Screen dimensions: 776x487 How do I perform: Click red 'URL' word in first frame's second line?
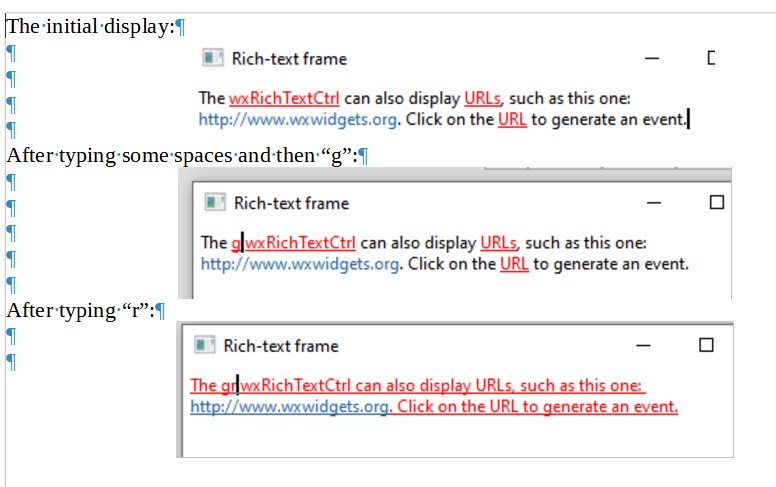pyautogui.click(x=512, y=120)
